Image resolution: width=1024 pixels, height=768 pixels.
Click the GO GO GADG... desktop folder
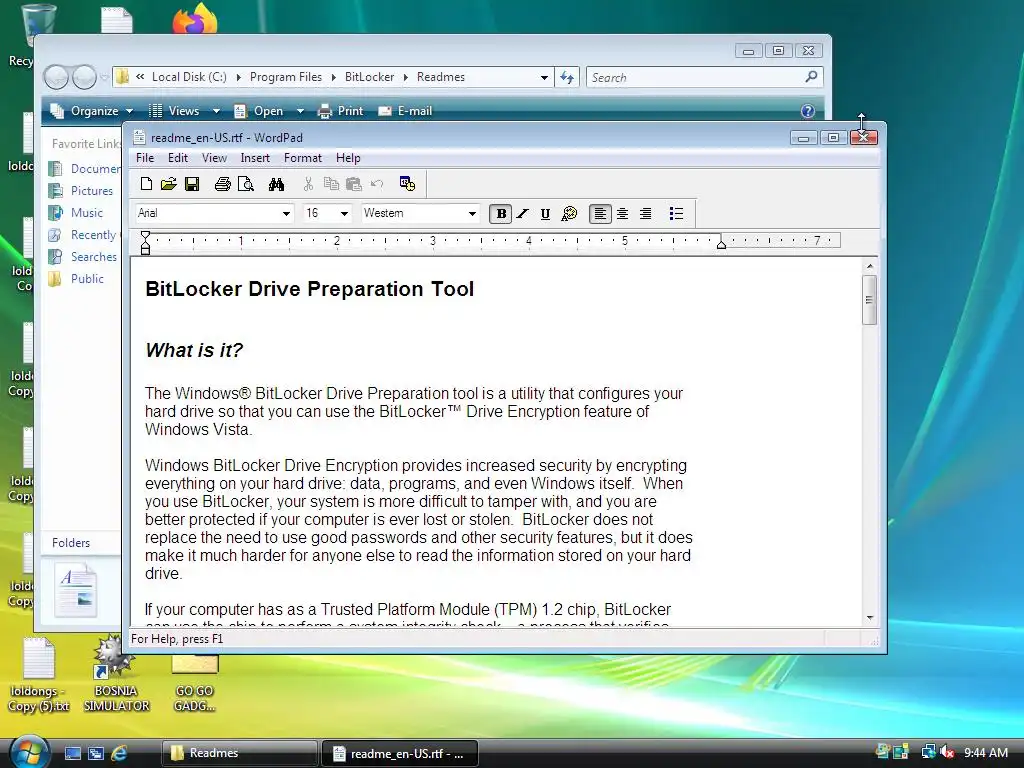click(195, 682)
